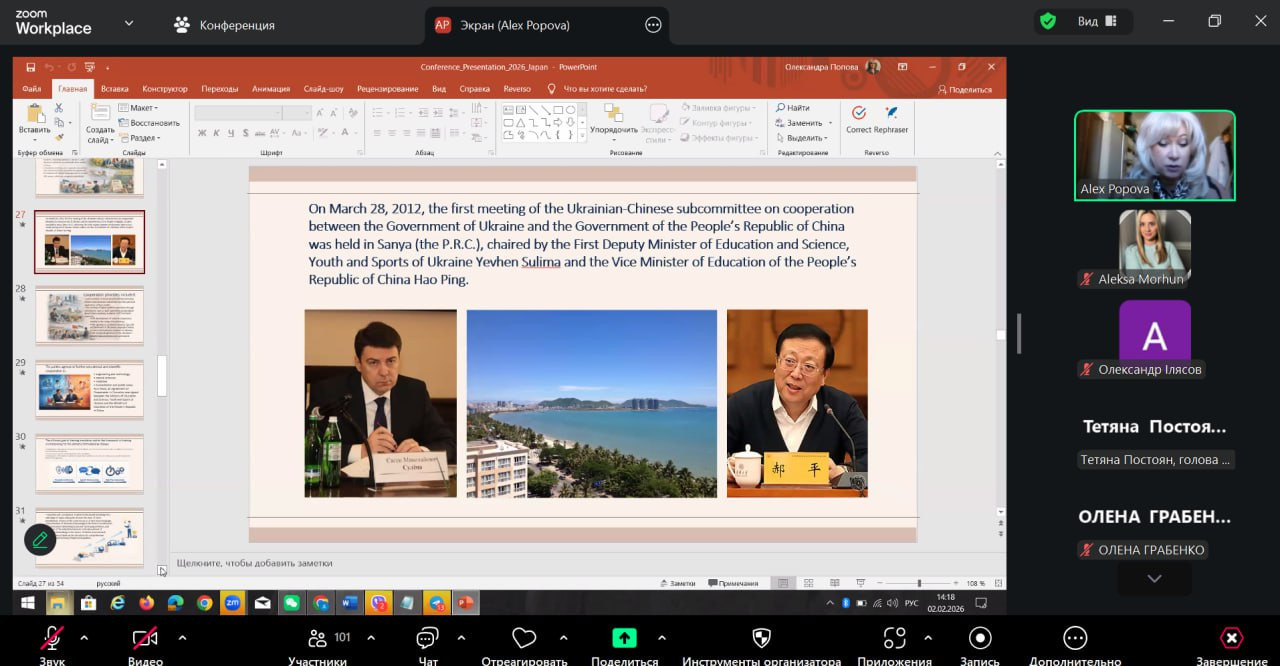This screenshot has width=1280, height=666.
Task: Unmute the microphone in Zoom toolbar
Action: pyautogui.click(x=52, y=639)
